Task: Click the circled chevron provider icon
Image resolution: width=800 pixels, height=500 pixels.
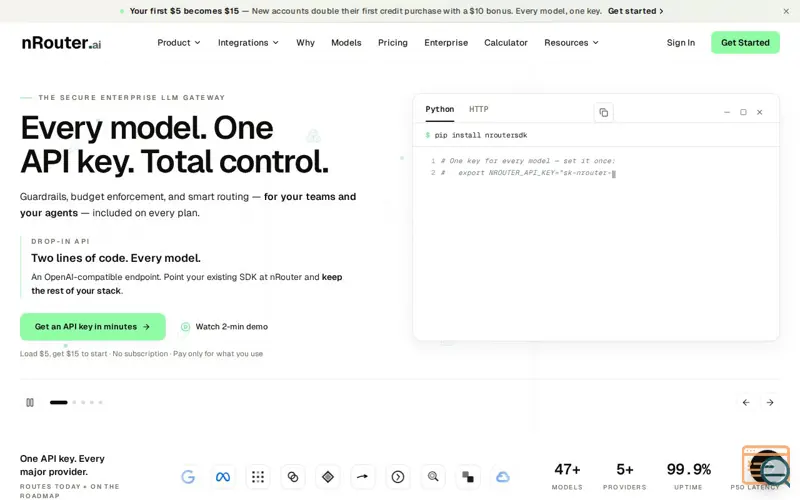Action: point(398,477)
